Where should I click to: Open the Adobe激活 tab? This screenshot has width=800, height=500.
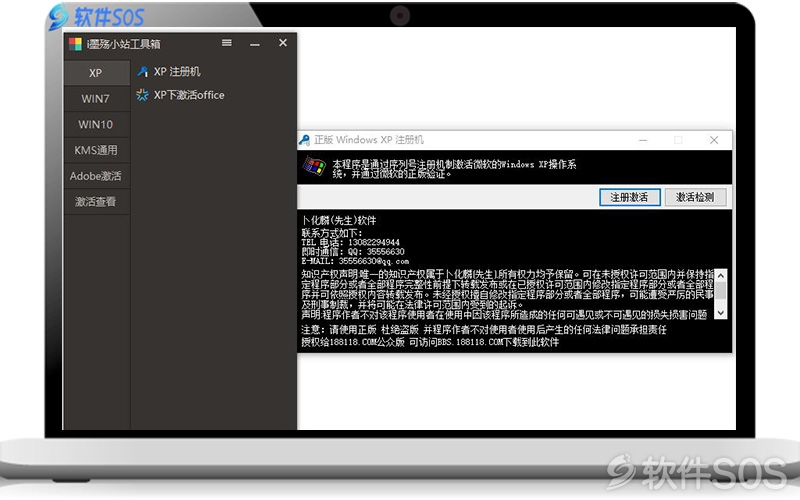pyautogui.click(x=96, y=176)
